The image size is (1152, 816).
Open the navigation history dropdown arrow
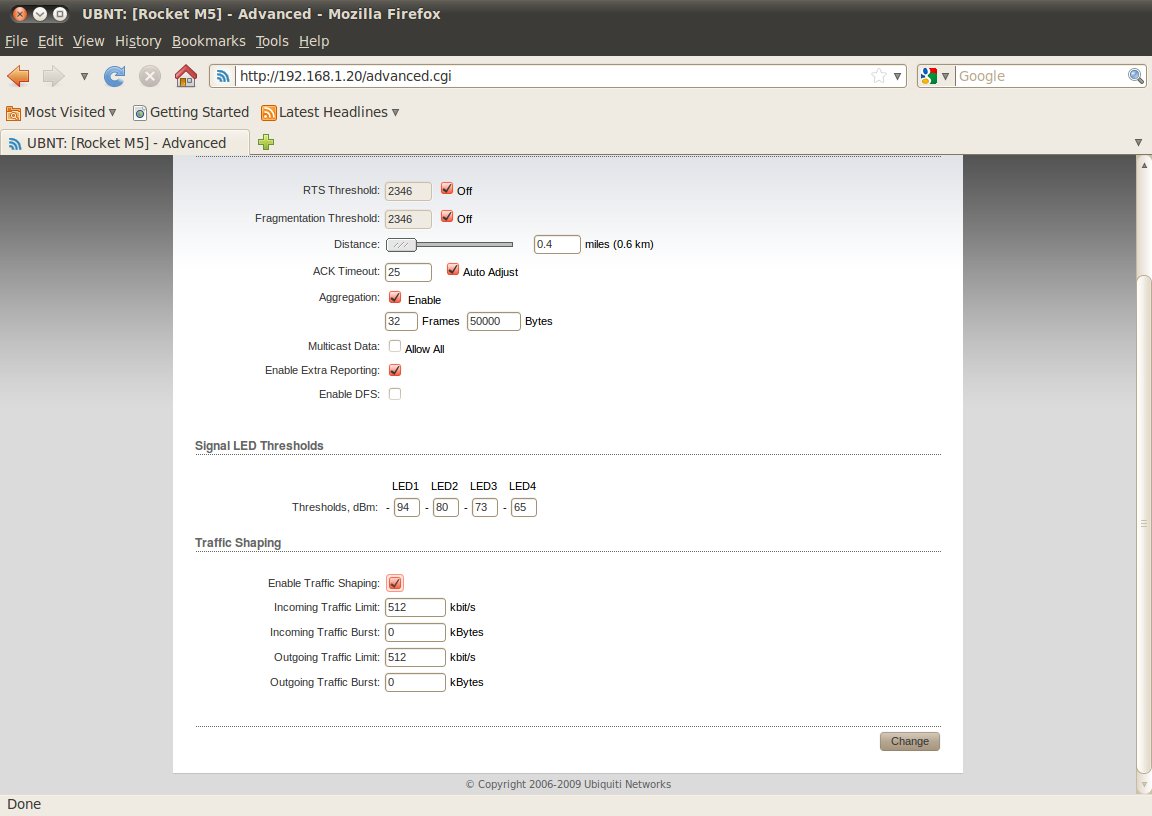[84, 76]
